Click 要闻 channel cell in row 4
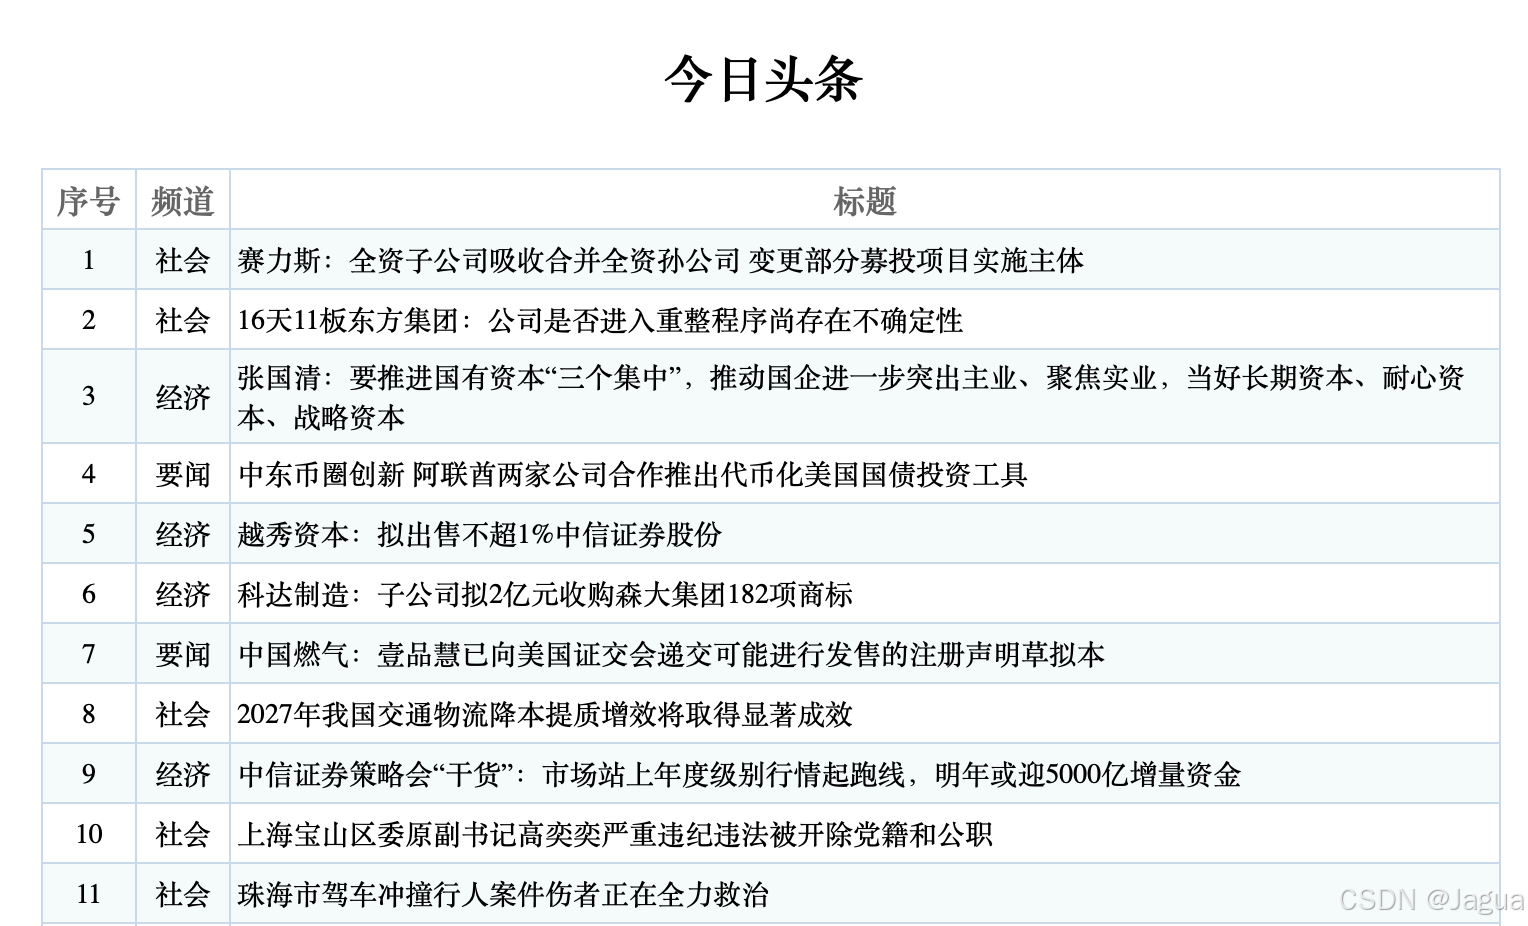The width and height of the screenshot is (1528, 926). click(x=183, y=474)
